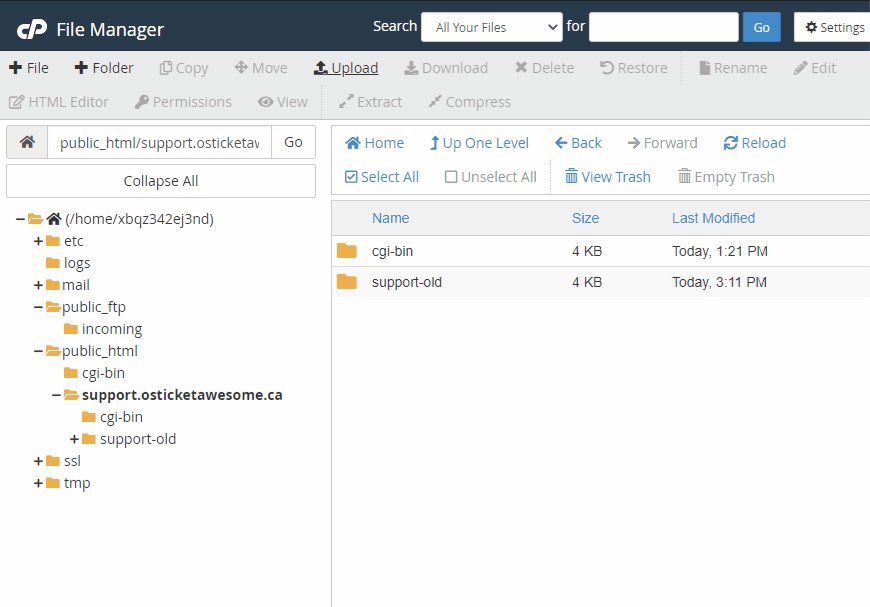Sort by Name column header

coord(391,218)
